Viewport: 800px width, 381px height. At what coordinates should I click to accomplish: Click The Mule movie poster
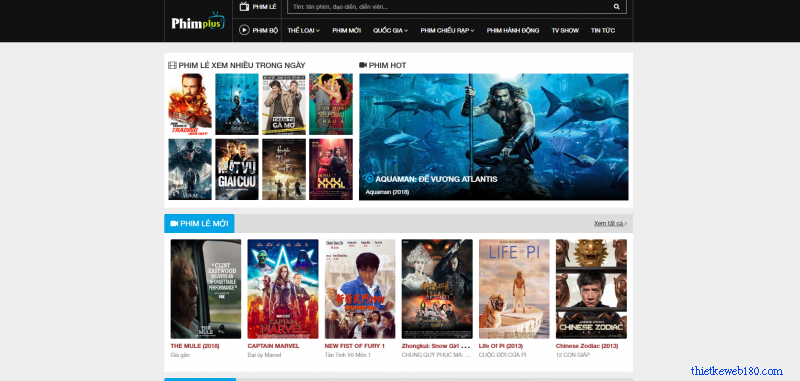point(206,289)
